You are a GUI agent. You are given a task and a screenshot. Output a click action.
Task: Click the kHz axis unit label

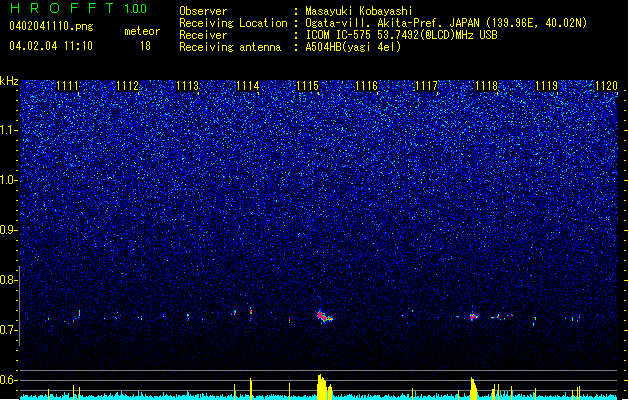9,81
